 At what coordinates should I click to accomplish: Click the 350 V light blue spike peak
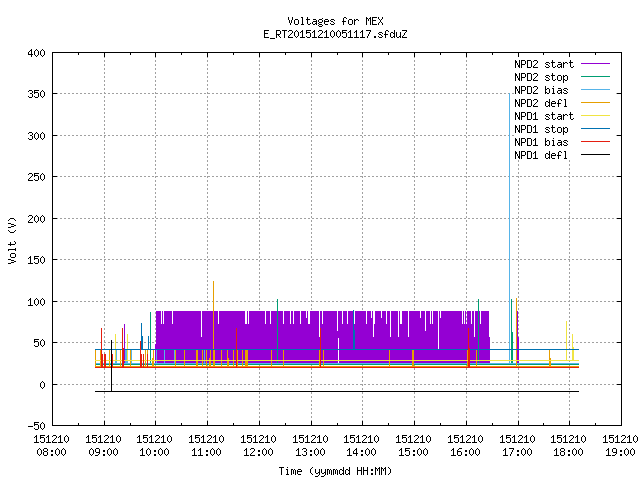[509, 95]
